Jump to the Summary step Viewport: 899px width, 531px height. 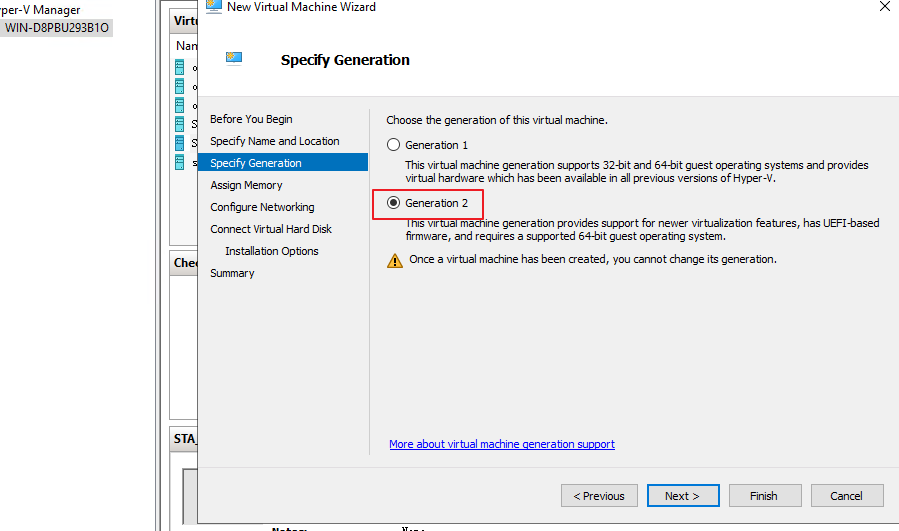click(232, 273)
